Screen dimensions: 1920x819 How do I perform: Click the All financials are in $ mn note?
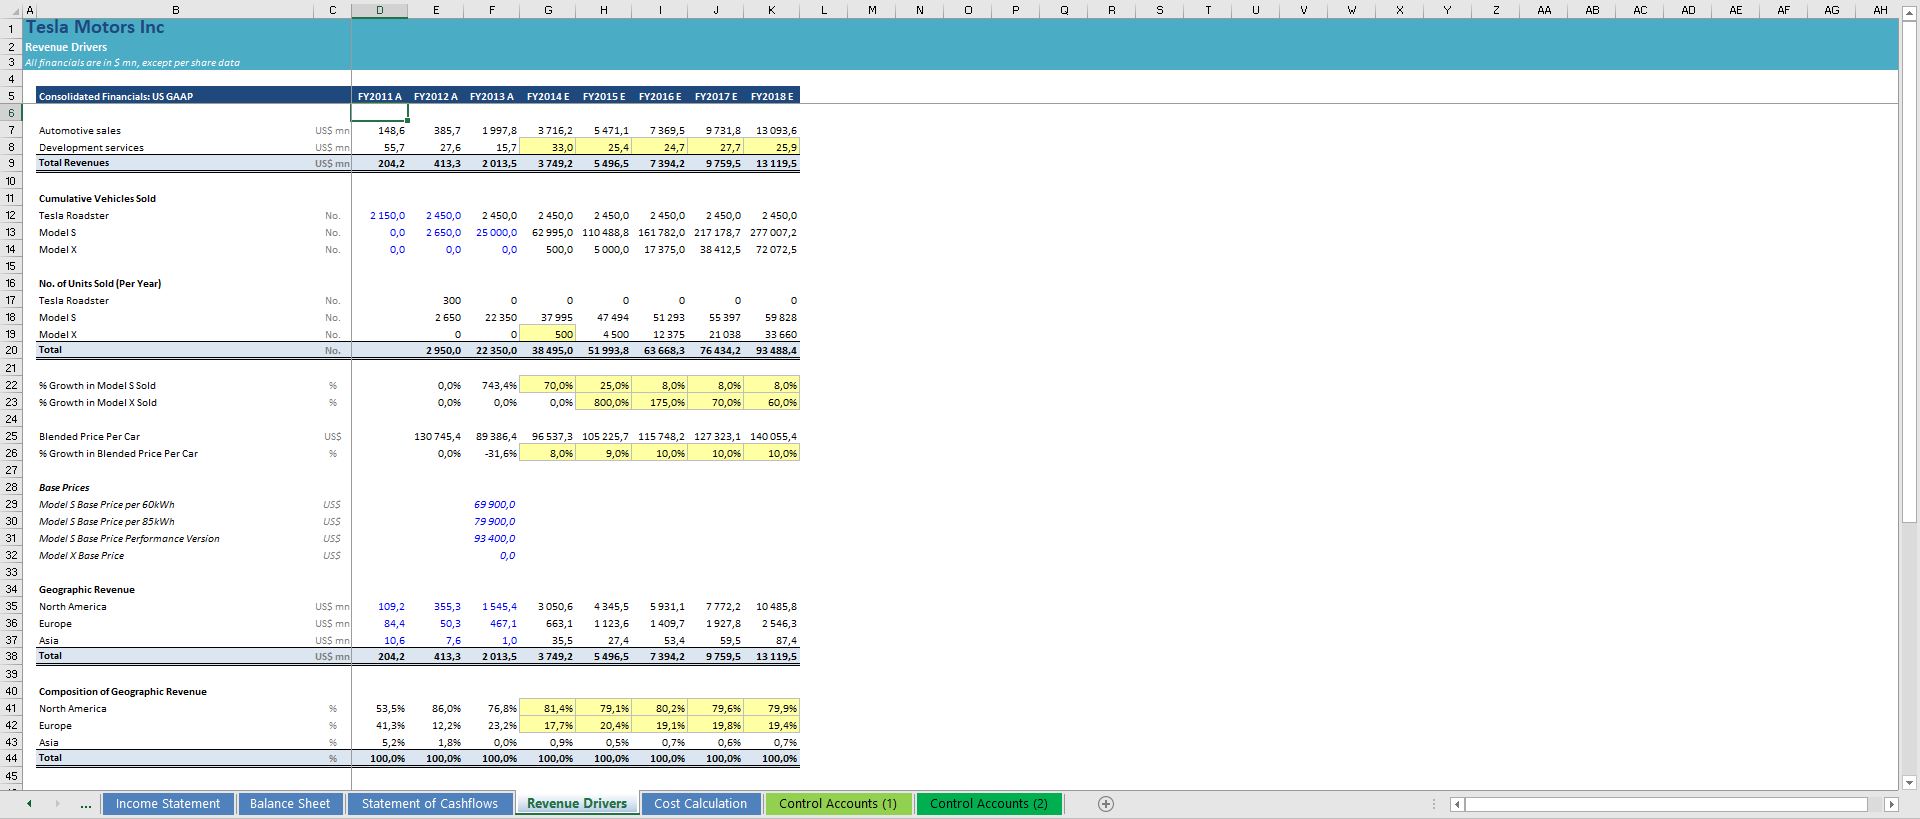point(133,63)
